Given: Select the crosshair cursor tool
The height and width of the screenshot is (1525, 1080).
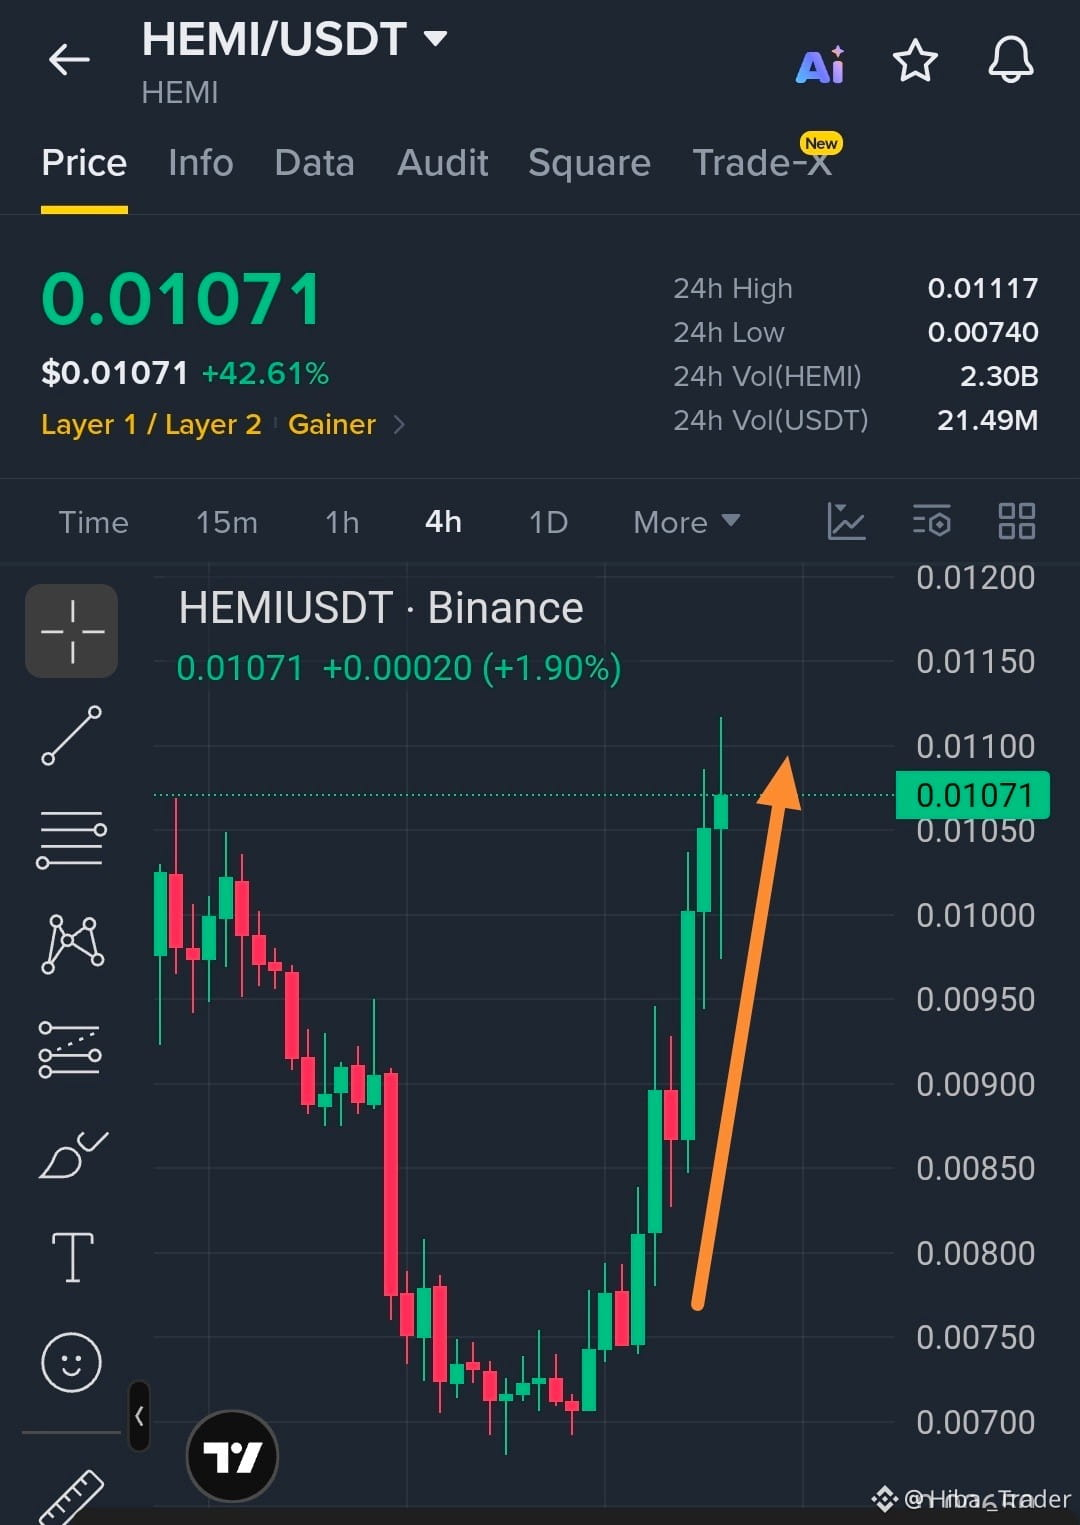Looking at the screenshot, I should (x=72, y=631).
